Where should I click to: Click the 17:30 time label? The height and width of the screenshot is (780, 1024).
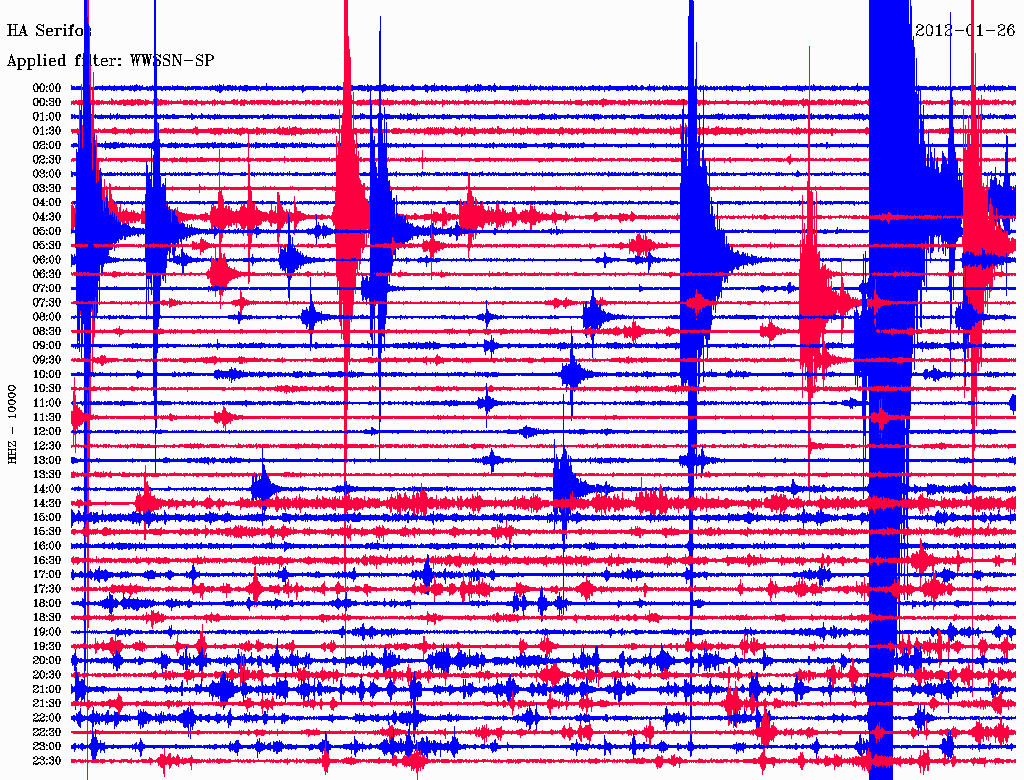[47, 589]
